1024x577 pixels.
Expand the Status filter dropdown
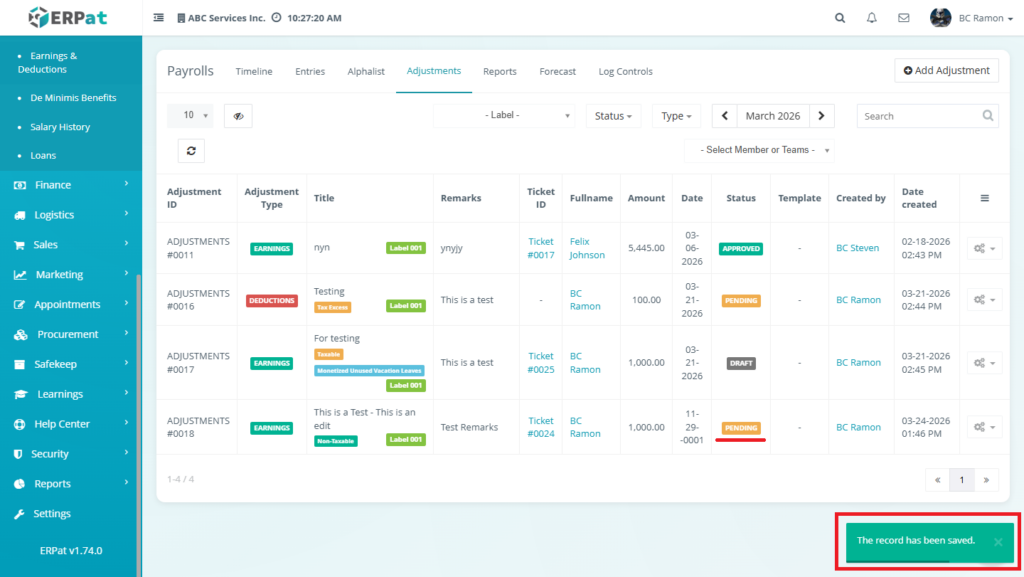613,116
